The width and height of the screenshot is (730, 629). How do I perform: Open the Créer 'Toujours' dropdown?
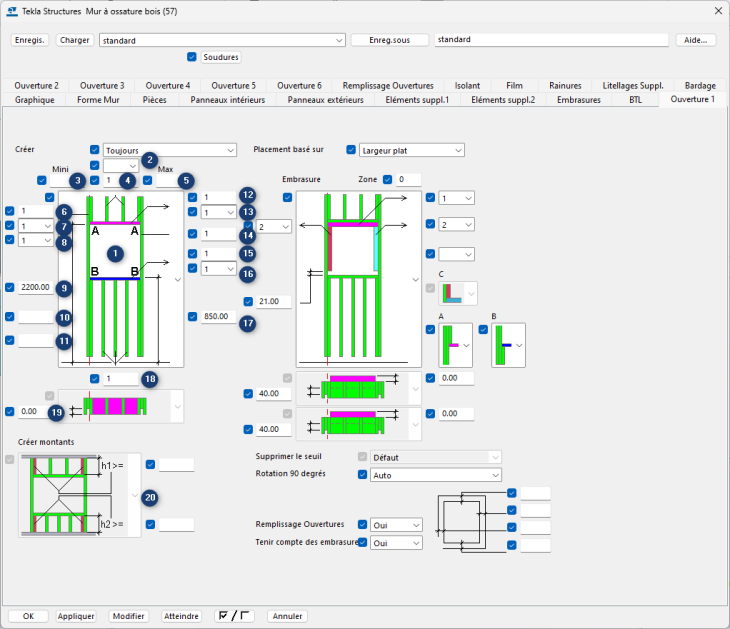coord(169,150)
